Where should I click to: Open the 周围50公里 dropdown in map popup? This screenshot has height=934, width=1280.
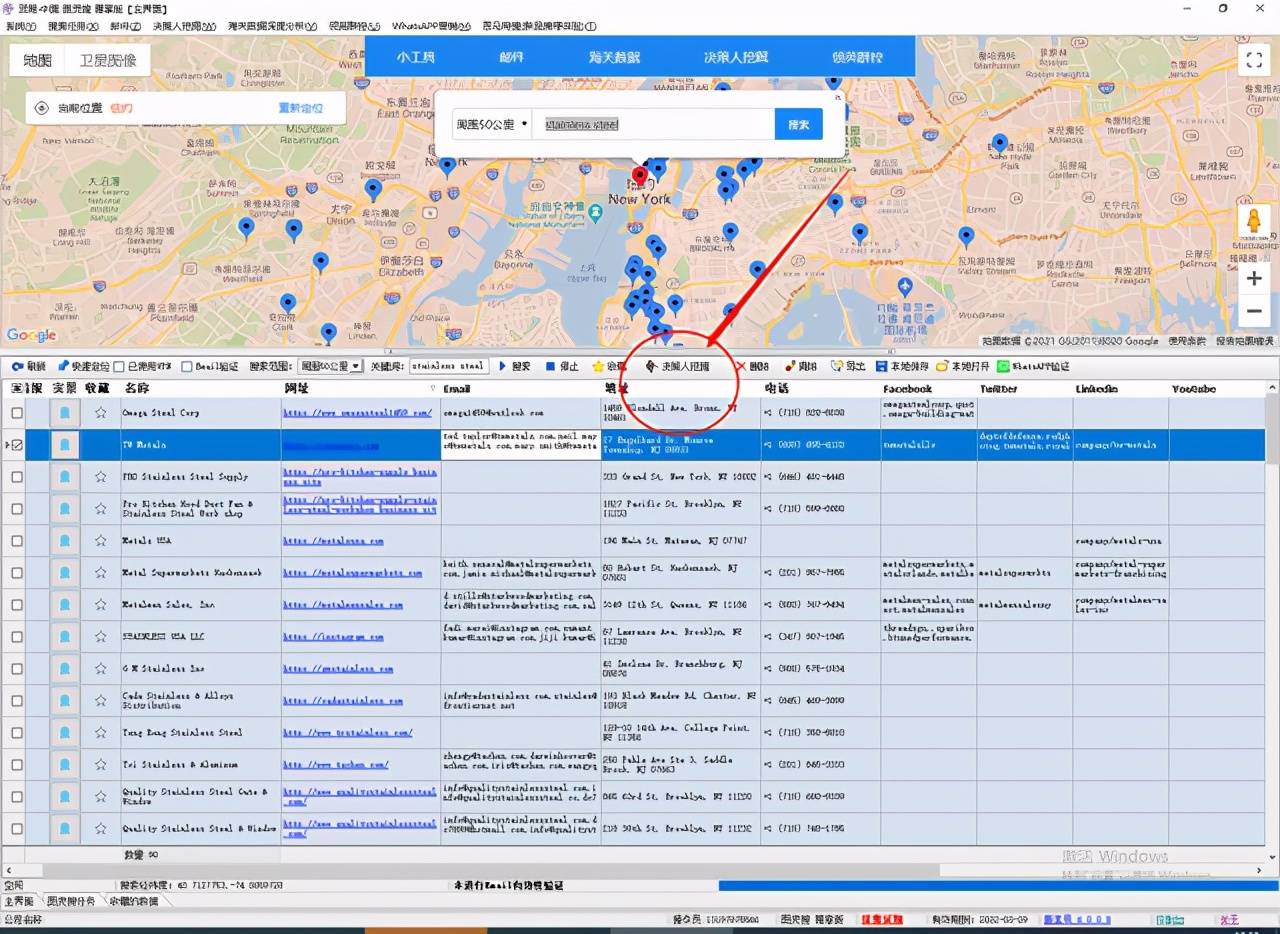pyautogui.click(x=491, y=124)
